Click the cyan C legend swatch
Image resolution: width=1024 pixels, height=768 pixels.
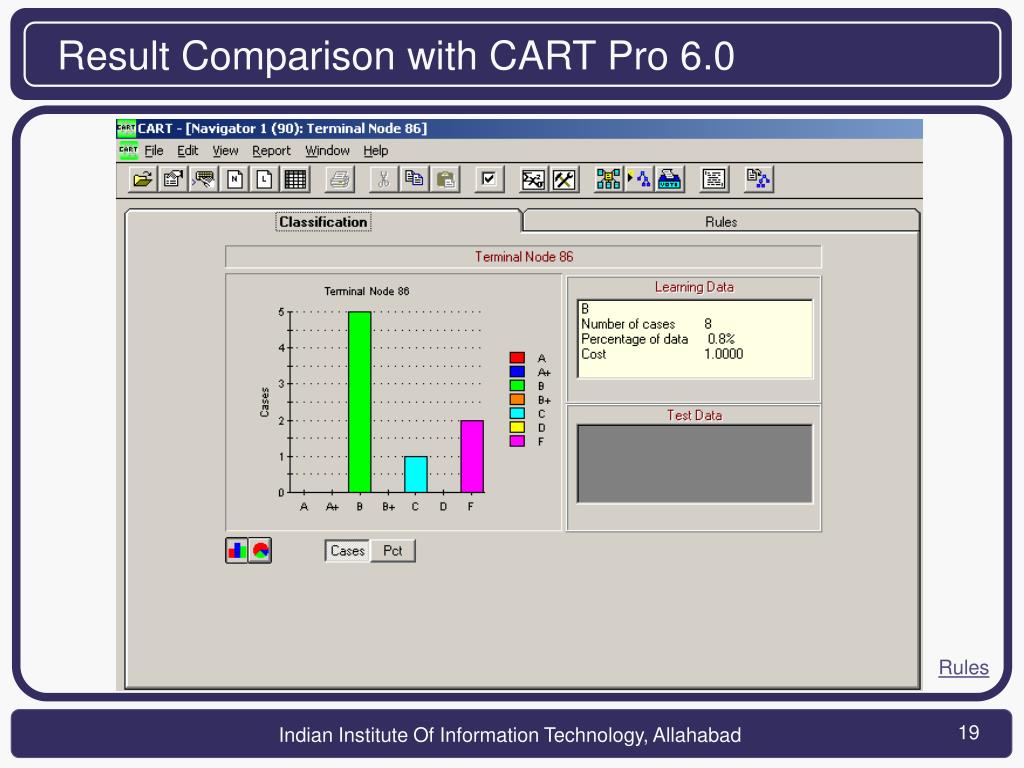[517, 413]
